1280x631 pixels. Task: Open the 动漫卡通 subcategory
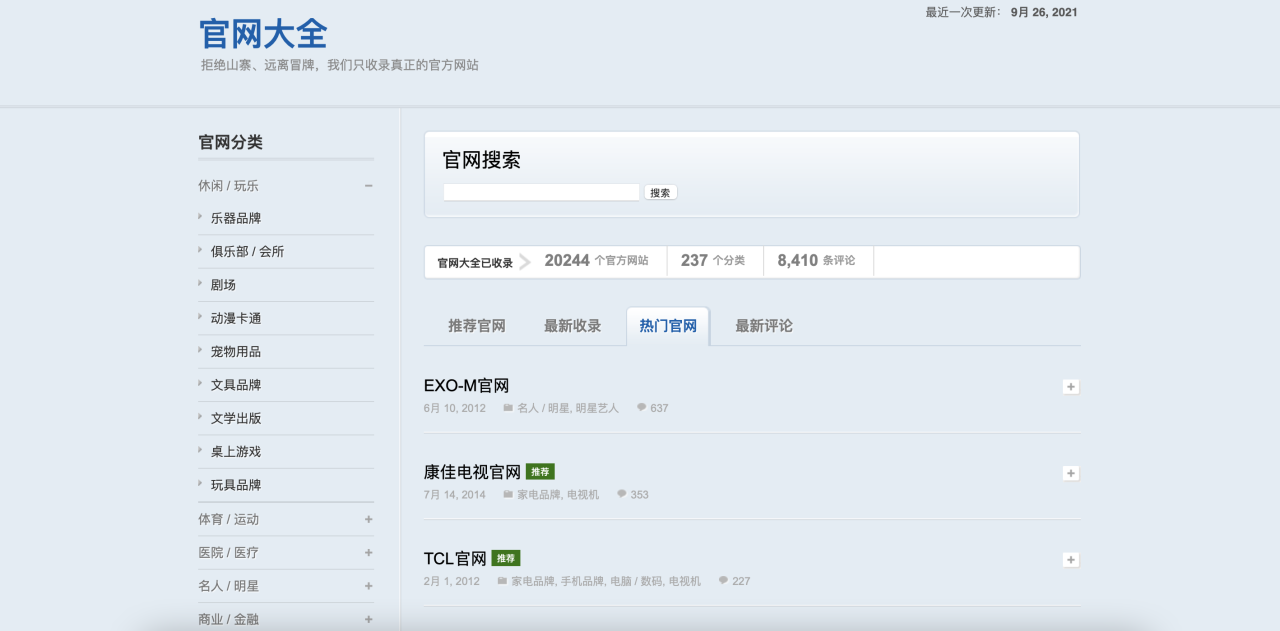pos(236,318)
